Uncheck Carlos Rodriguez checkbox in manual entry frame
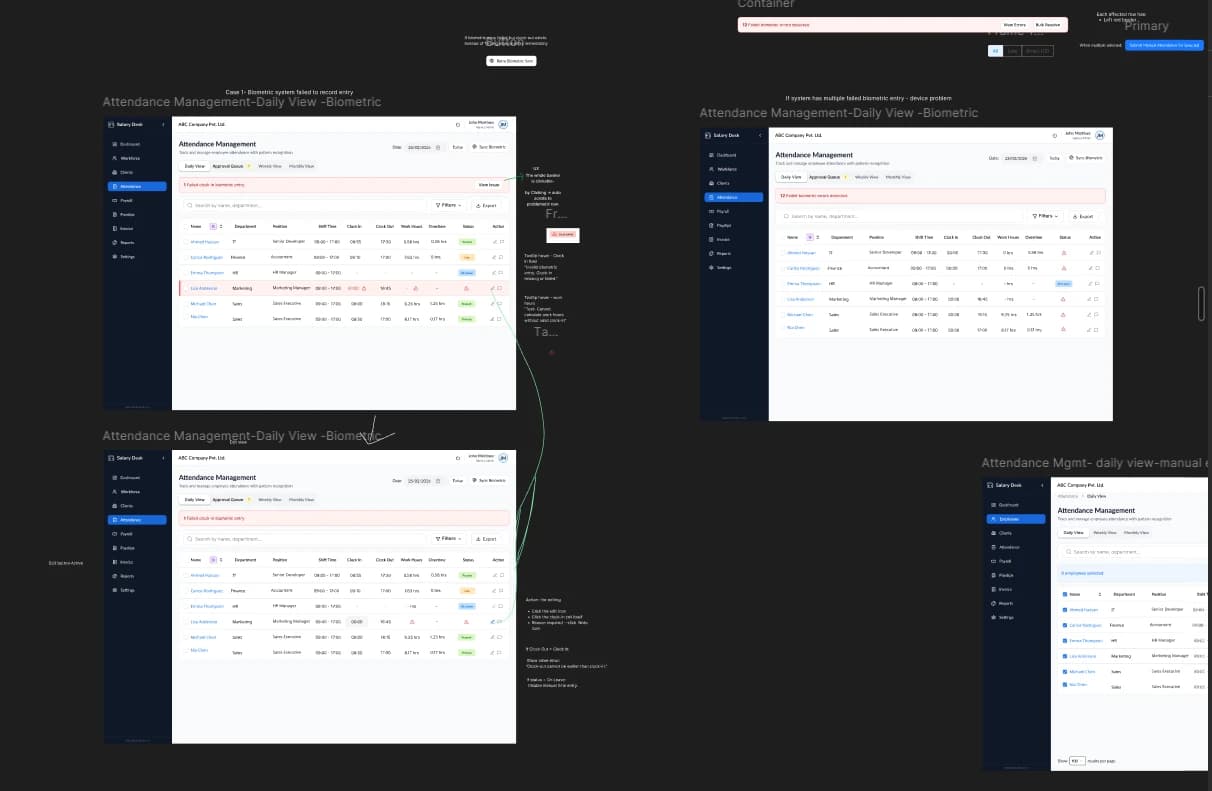Image resolution: width=1212 pixels, height=791 pixels. [1065, 625]
